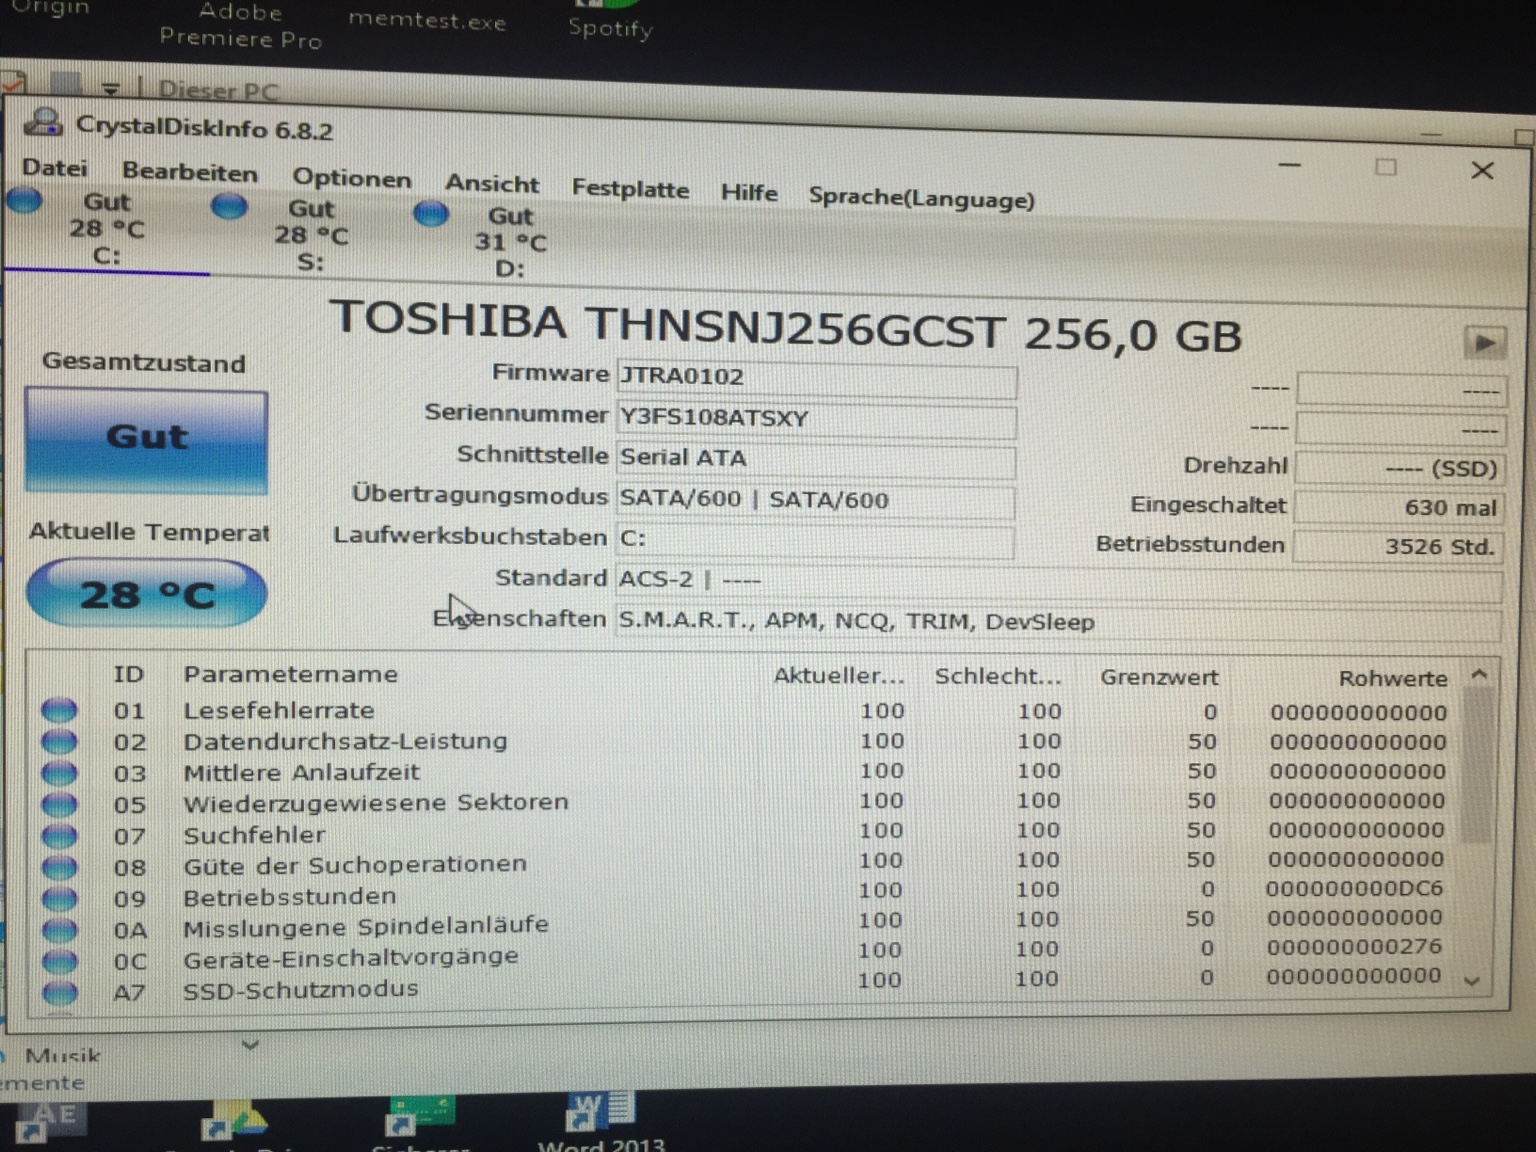The height and width of the screenshot is (1152, 1536).
Task: Click the scroll down arrow of attribute list
Action: pos(1472,981)
